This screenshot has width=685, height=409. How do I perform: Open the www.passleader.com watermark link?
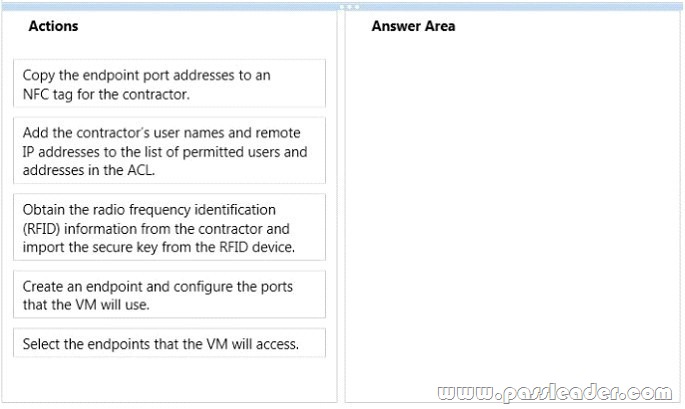[555, 392]
